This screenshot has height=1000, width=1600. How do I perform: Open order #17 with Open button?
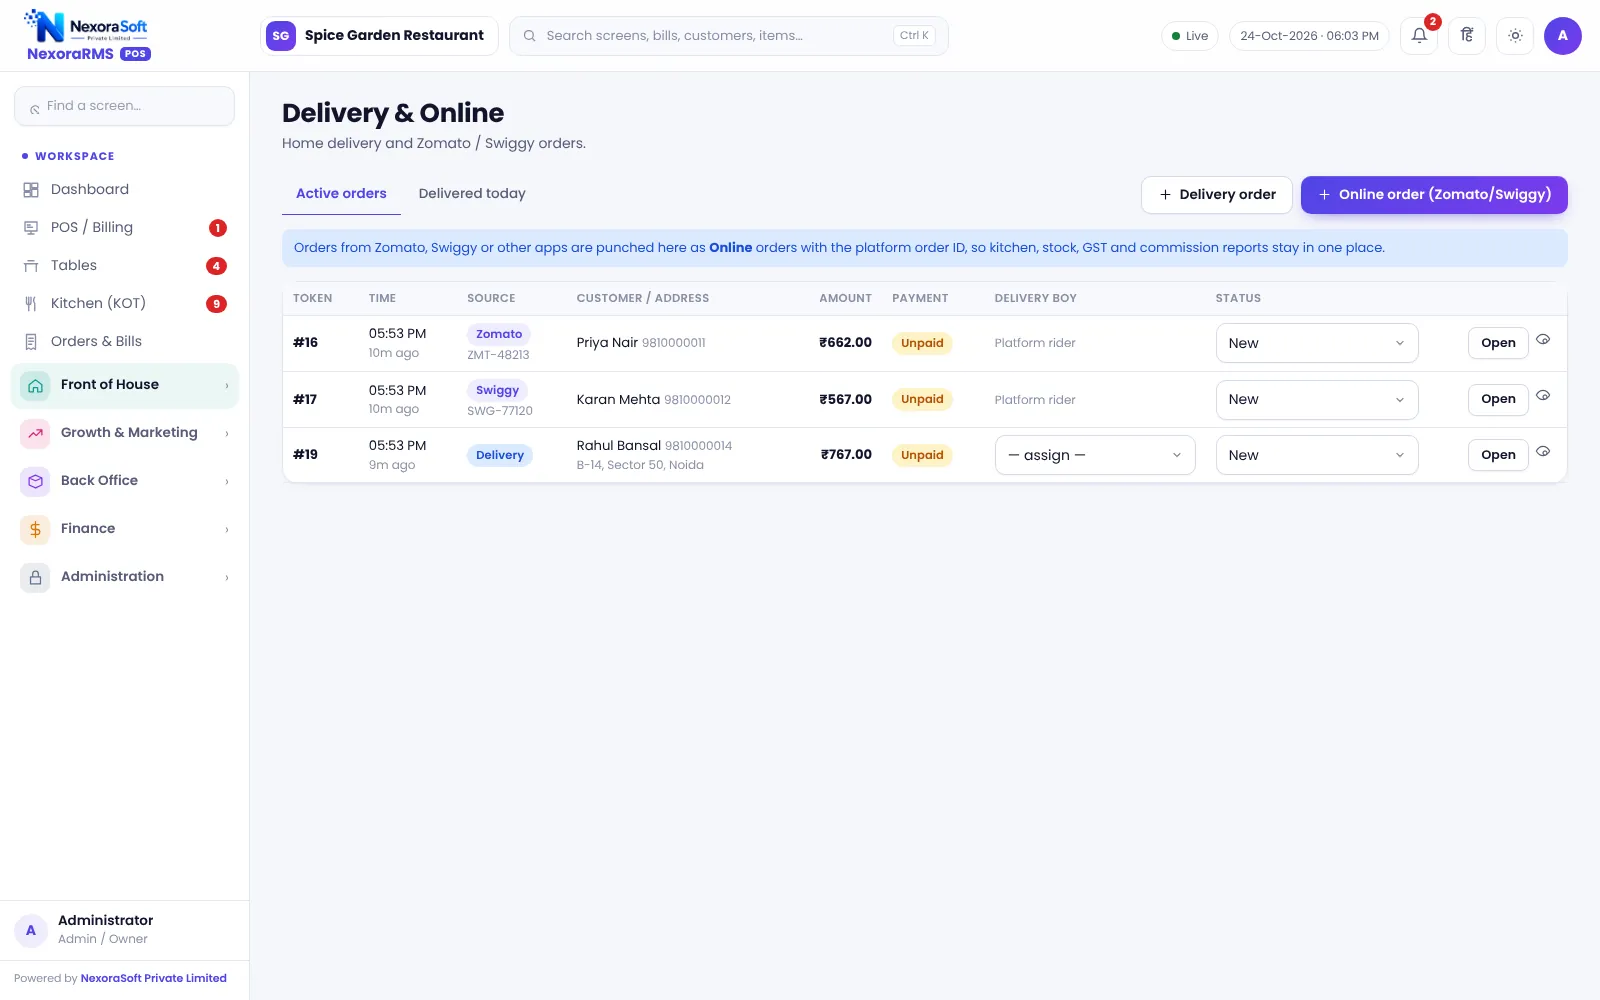point(1498,399)
